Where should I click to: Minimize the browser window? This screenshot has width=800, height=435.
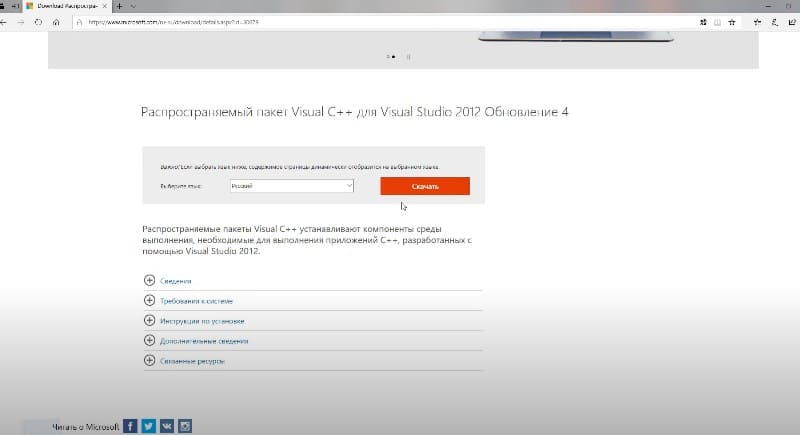point(768,6)
